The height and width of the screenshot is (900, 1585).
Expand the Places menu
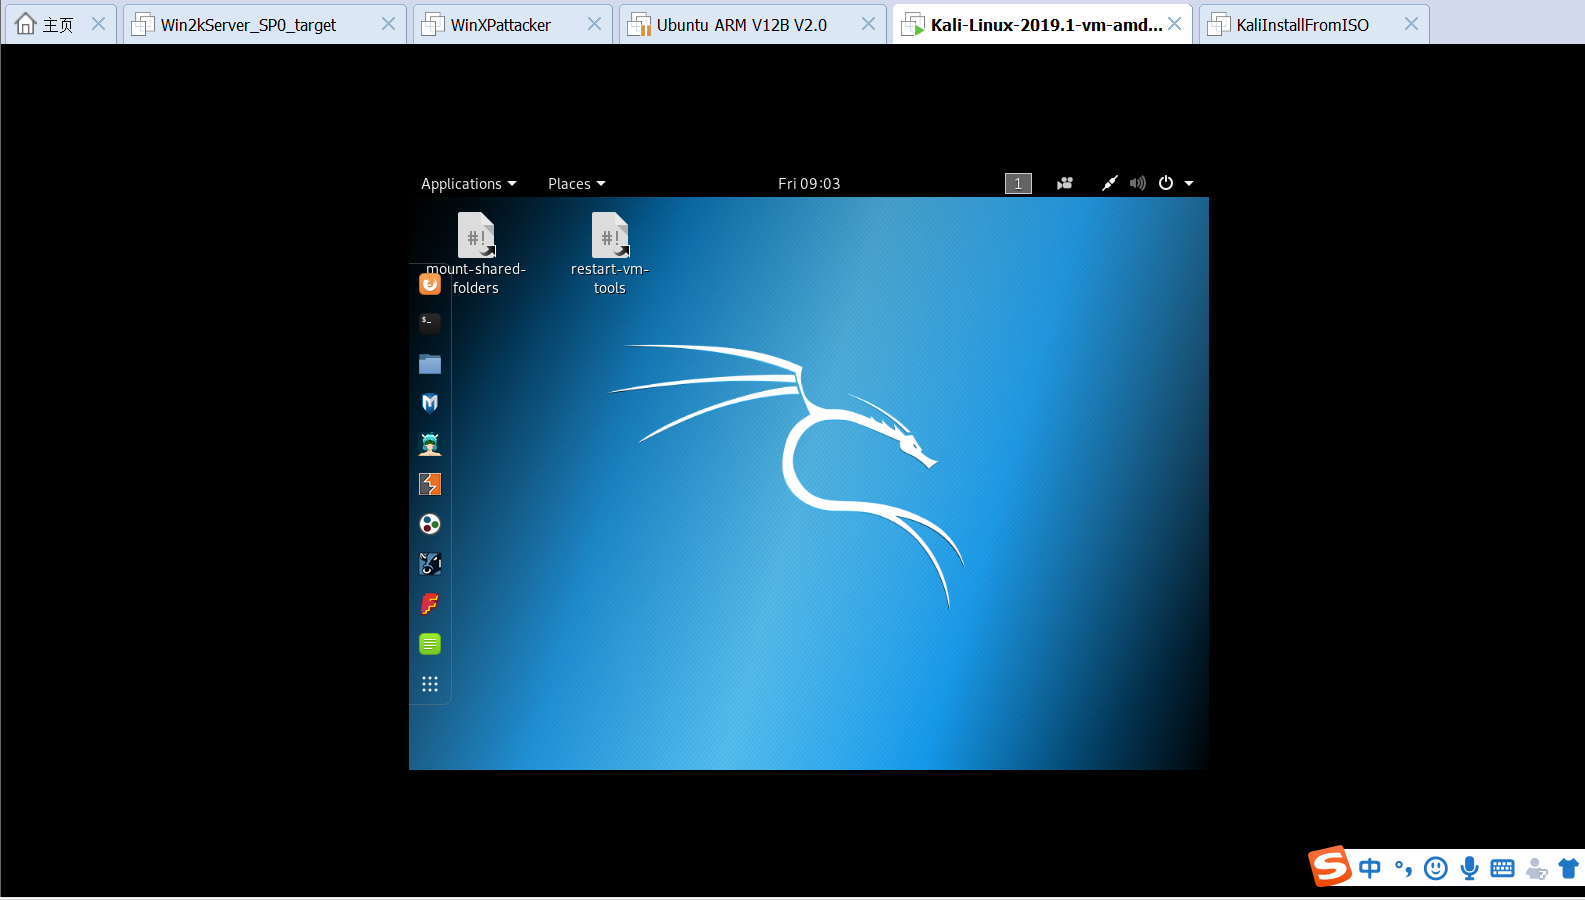tap(577, 184)
